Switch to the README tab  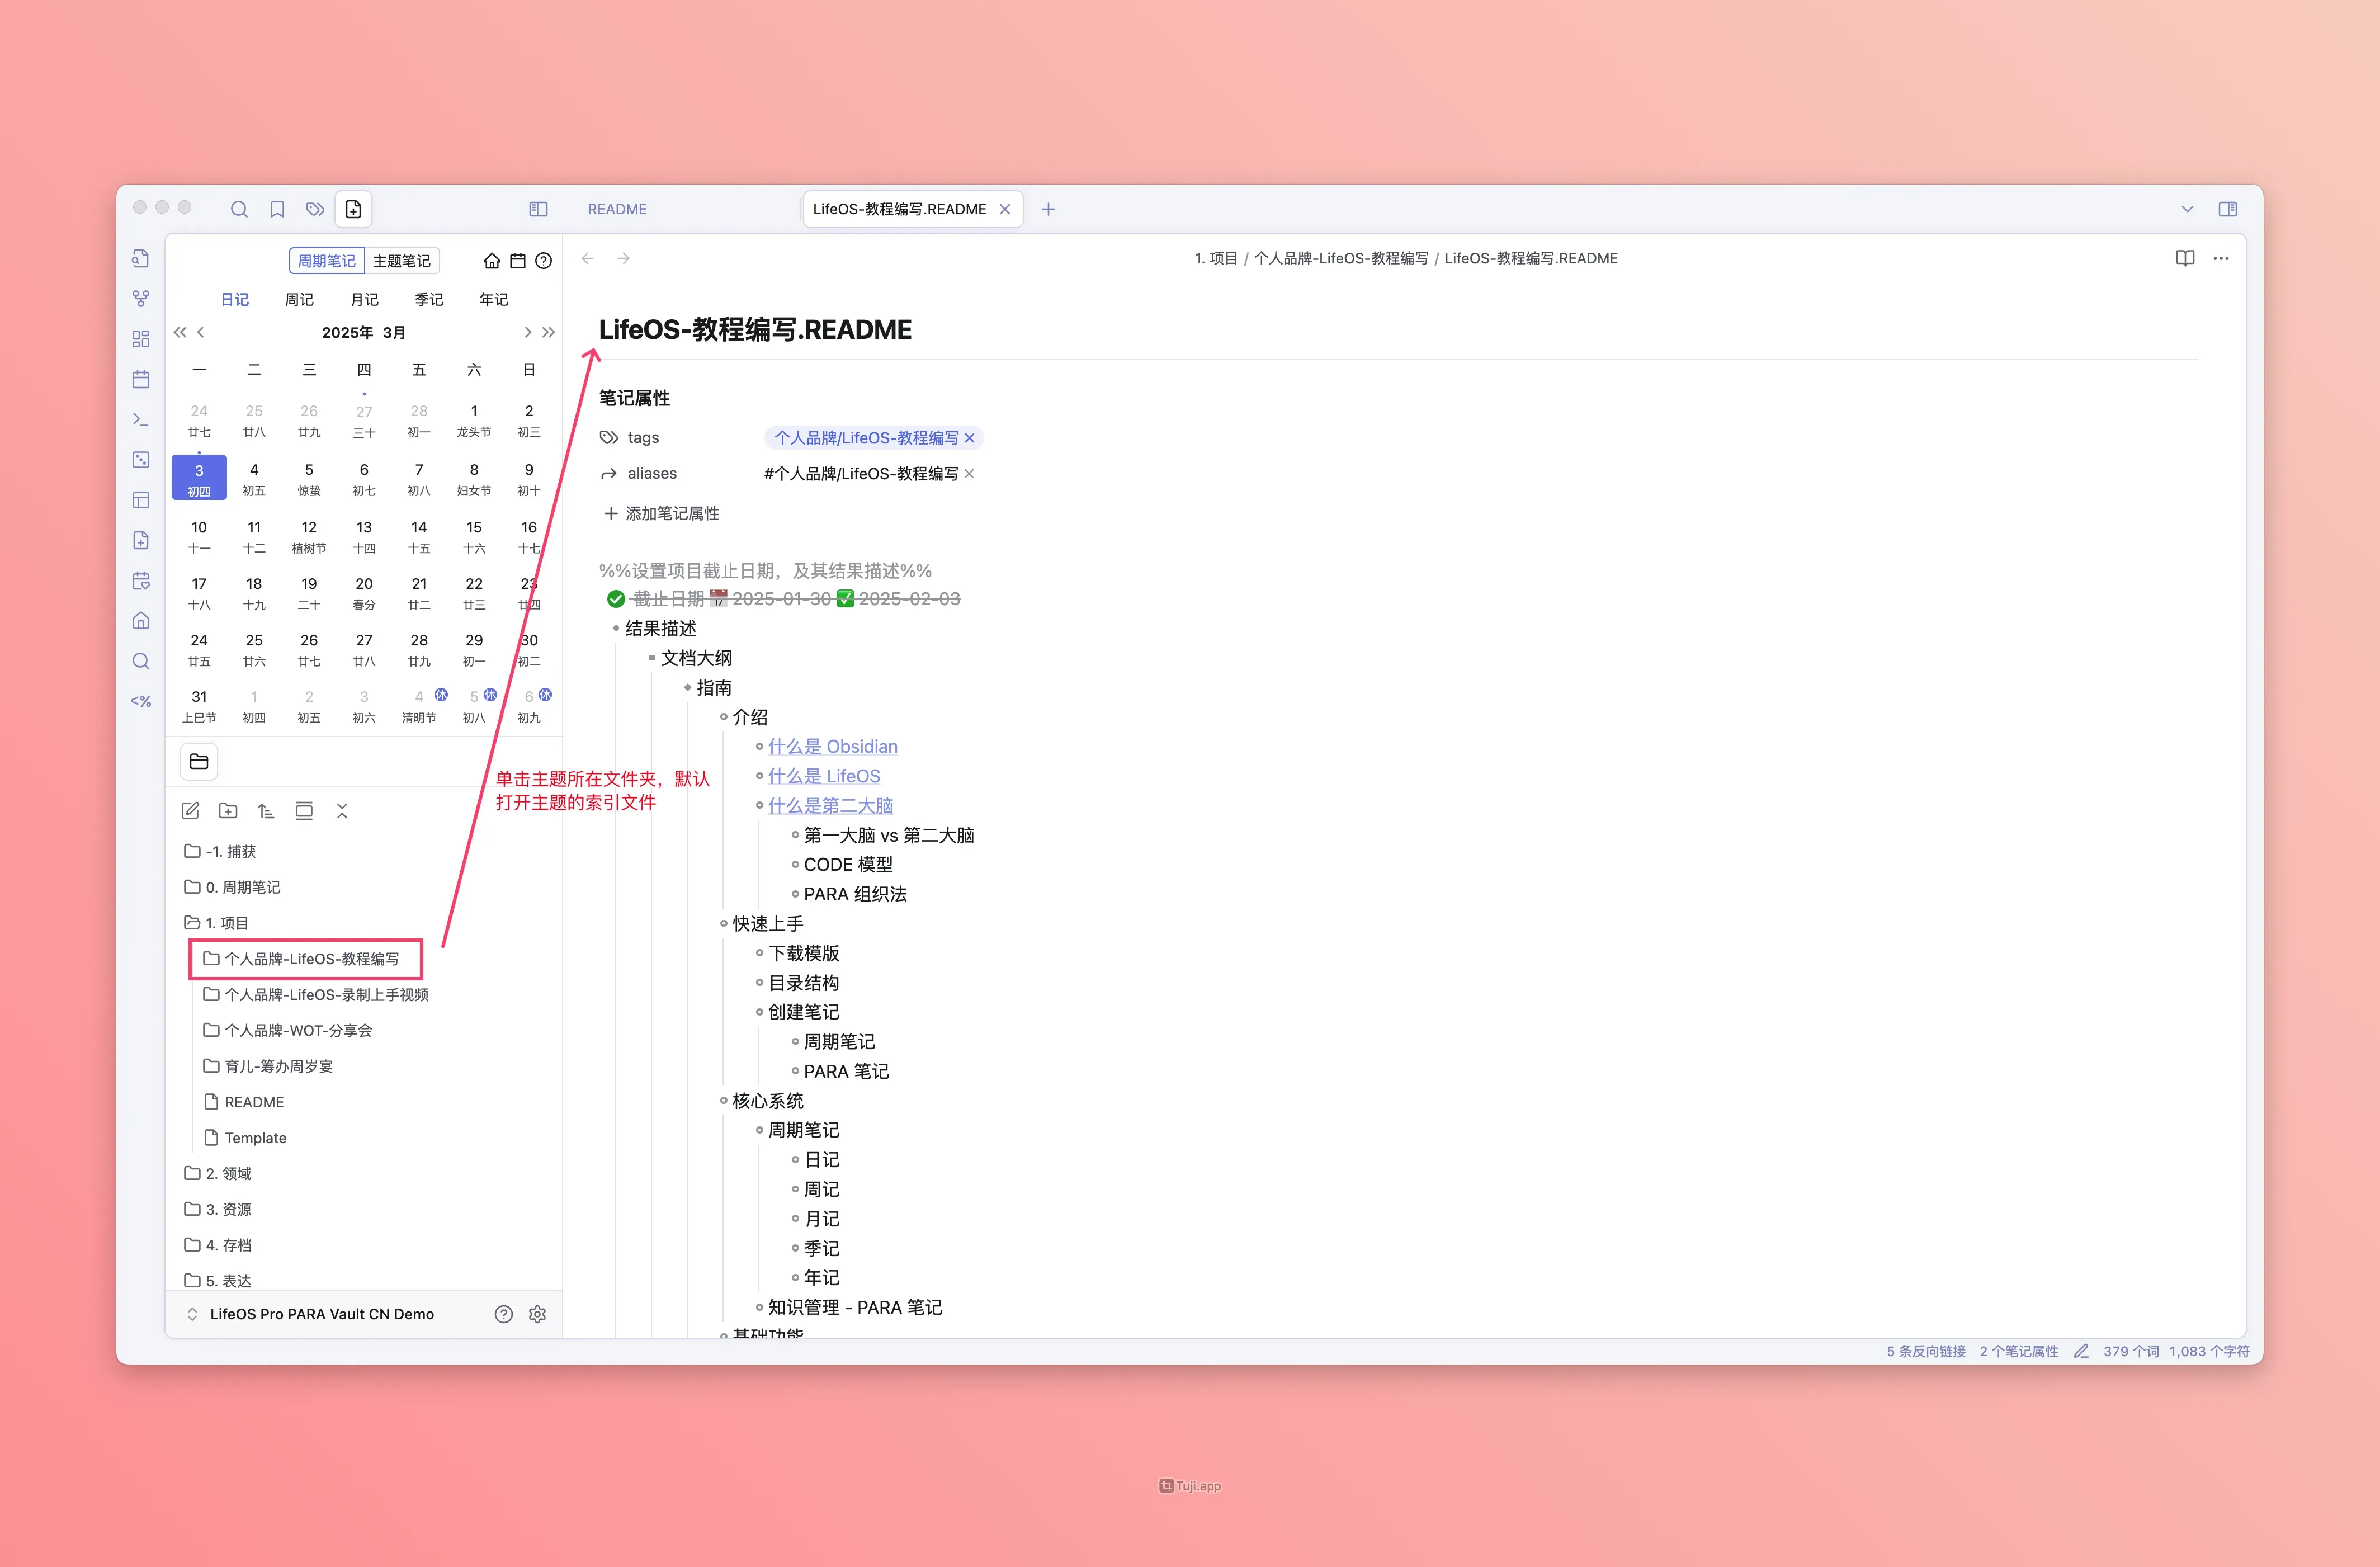point(617,209)
